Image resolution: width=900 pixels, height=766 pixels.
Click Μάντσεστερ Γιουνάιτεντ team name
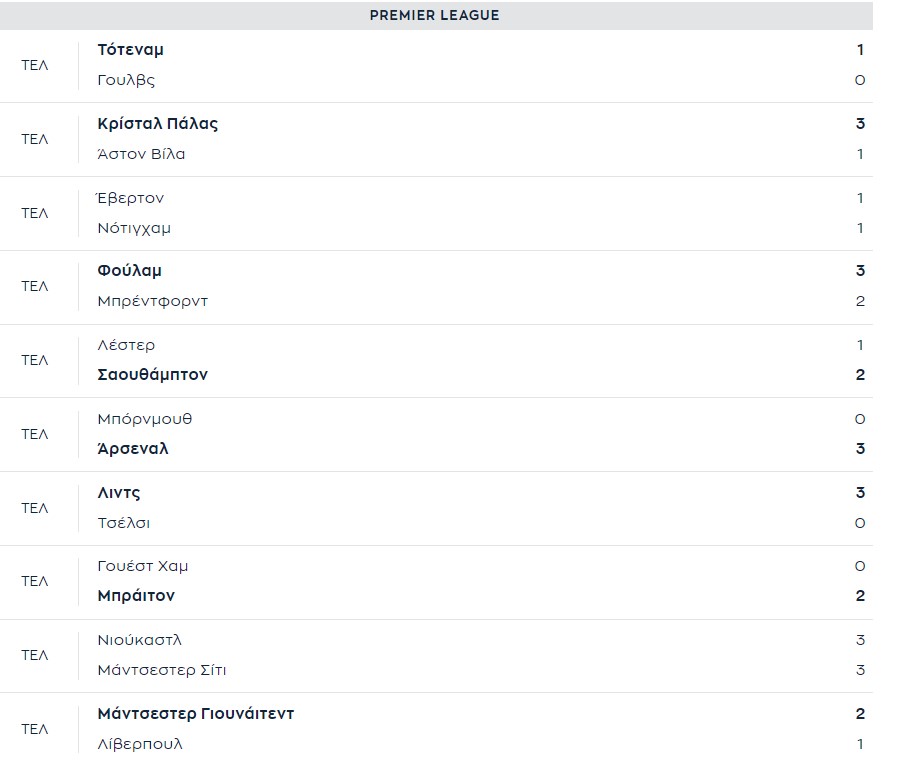196,714
